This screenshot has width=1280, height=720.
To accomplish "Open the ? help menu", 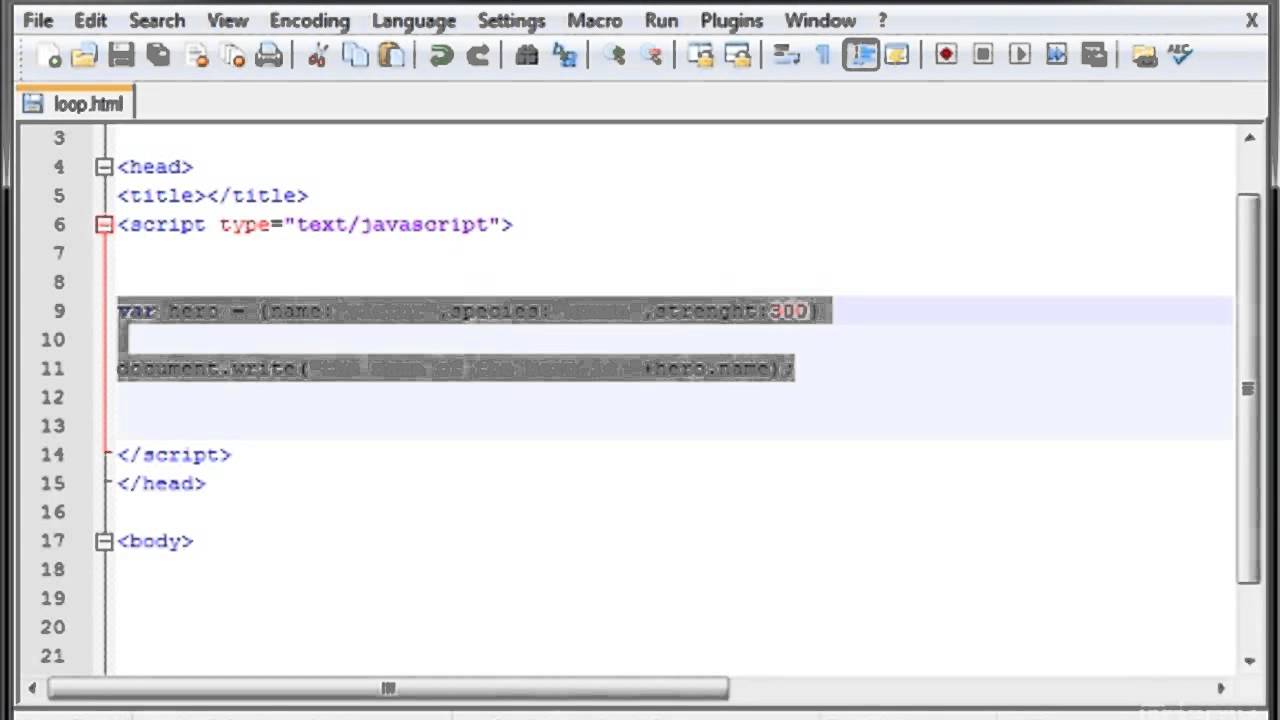I will pos(883,20).
